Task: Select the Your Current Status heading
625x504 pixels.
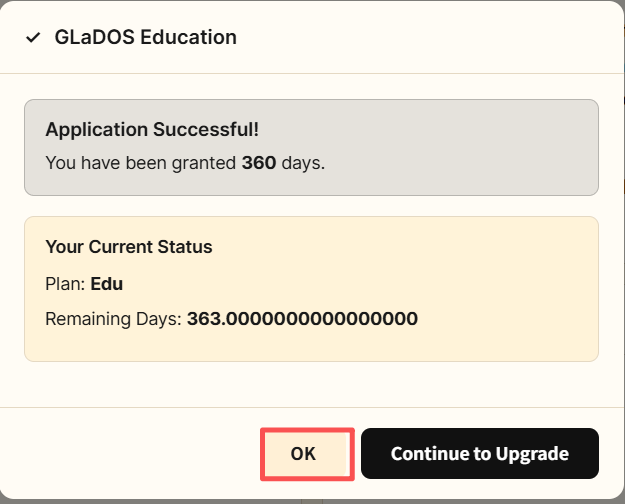Action: point(129,247)
